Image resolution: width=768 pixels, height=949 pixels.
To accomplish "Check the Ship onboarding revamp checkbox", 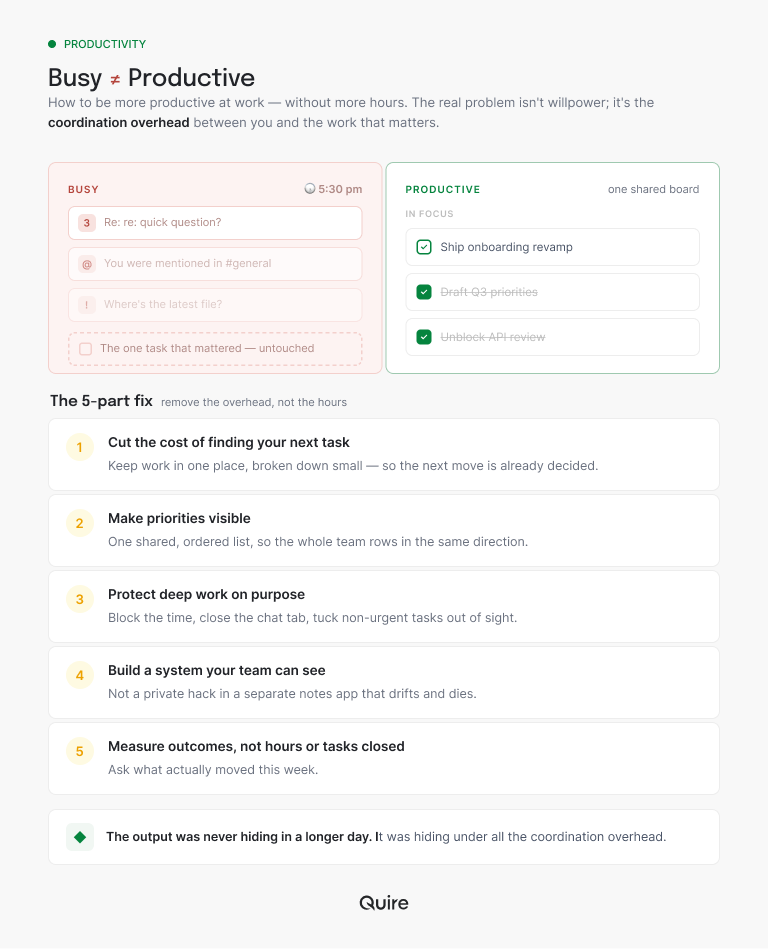I will click(424, 247).
